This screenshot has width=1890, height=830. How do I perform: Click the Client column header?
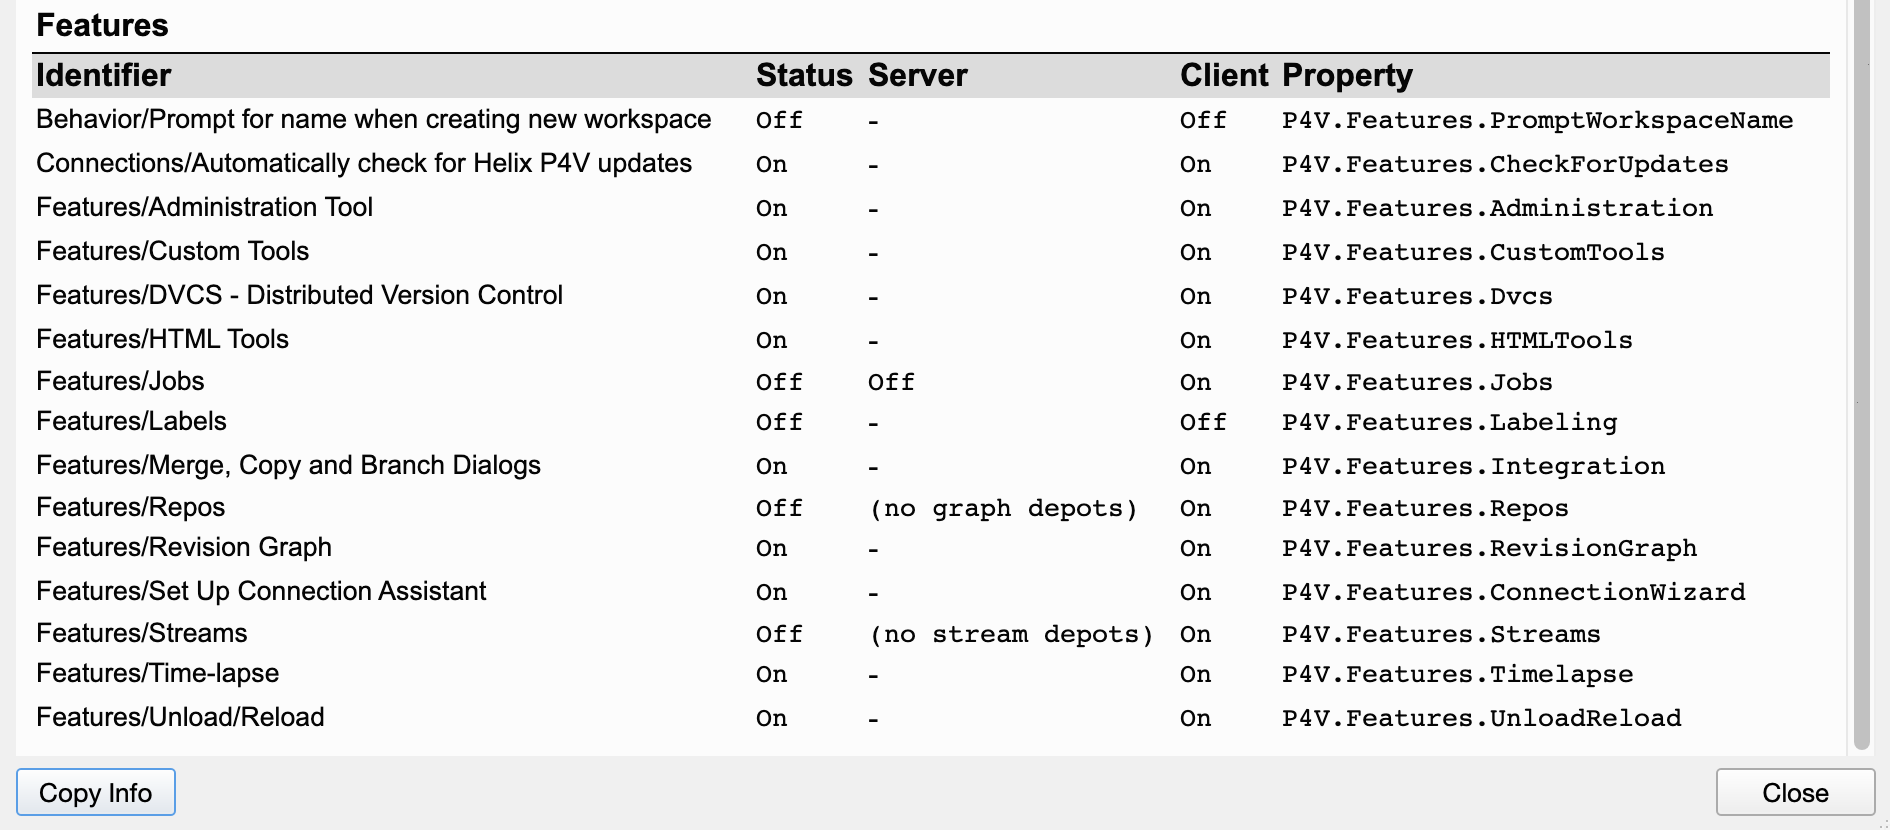pos(1223,76)
